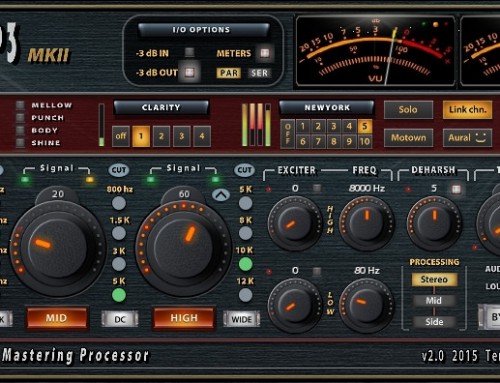Click the 80 Hz frequency value

pyautogui.click(x=367, y=271)
